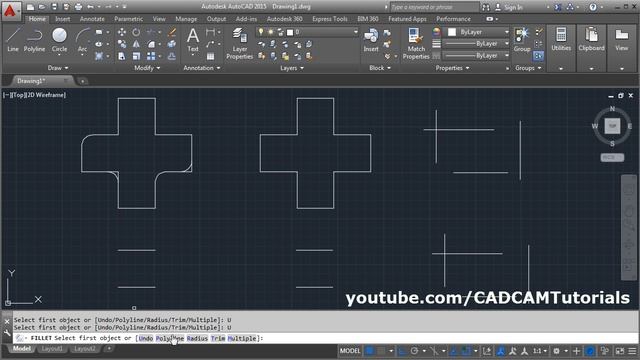Screen dimensions: 640x360
Task: Toggle hardware acceleration status bar icon
Action: [590, 351]
